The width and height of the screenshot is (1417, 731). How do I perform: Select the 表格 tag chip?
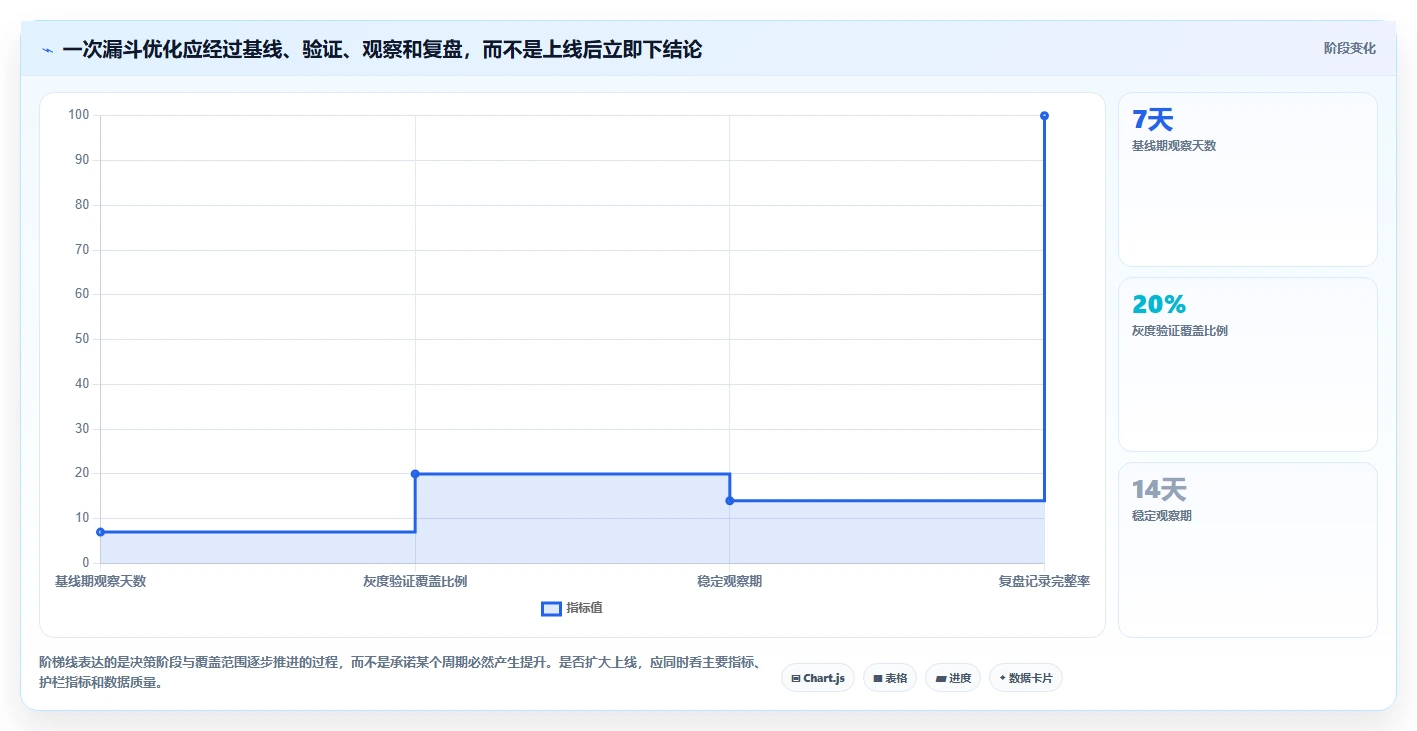[x=890, y=678]
